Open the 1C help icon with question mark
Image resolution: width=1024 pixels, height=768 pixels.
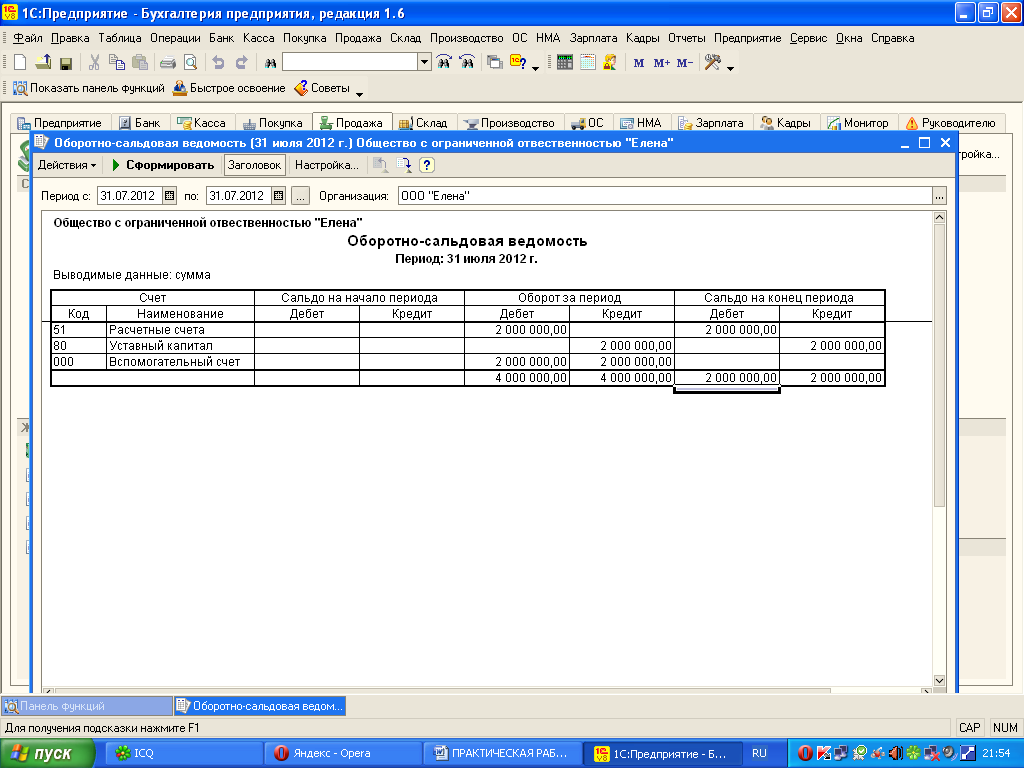518,63
